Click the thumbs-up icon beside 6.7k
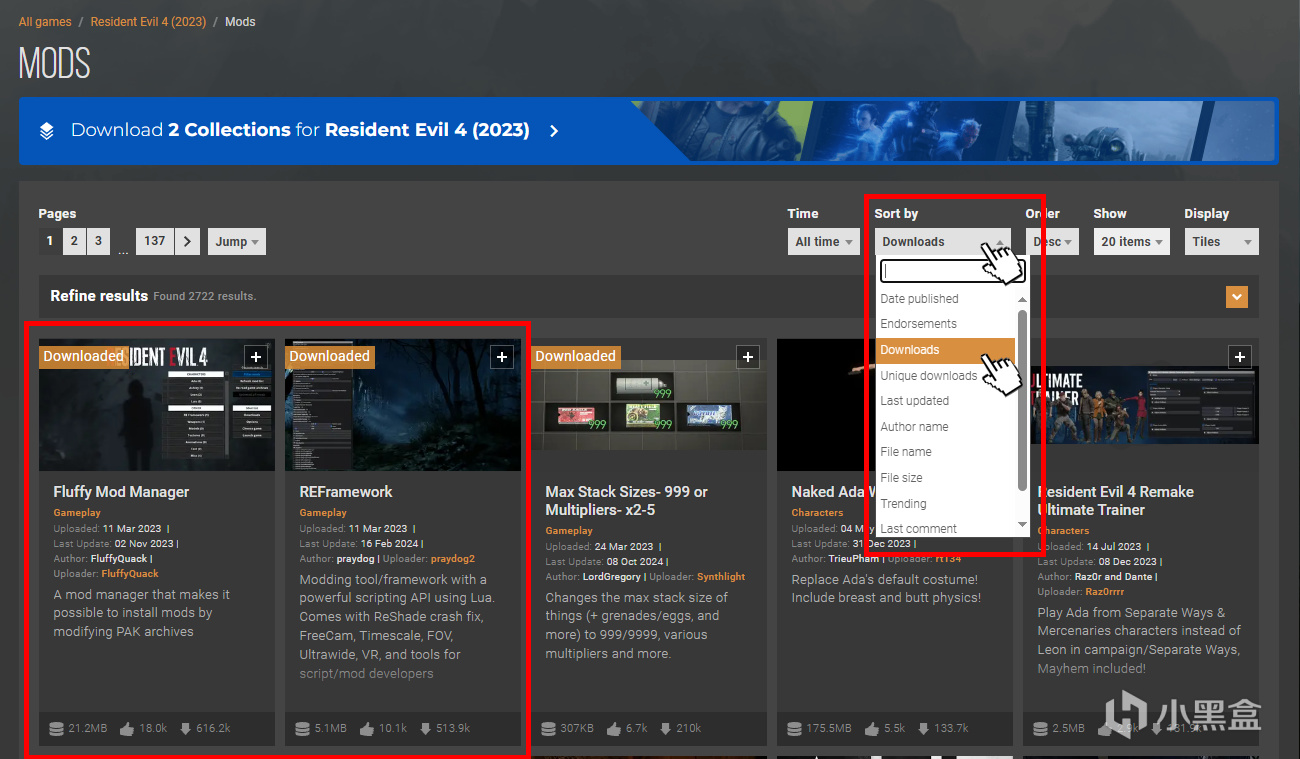This screenshot has width=1300, height=759. point(612,728)
